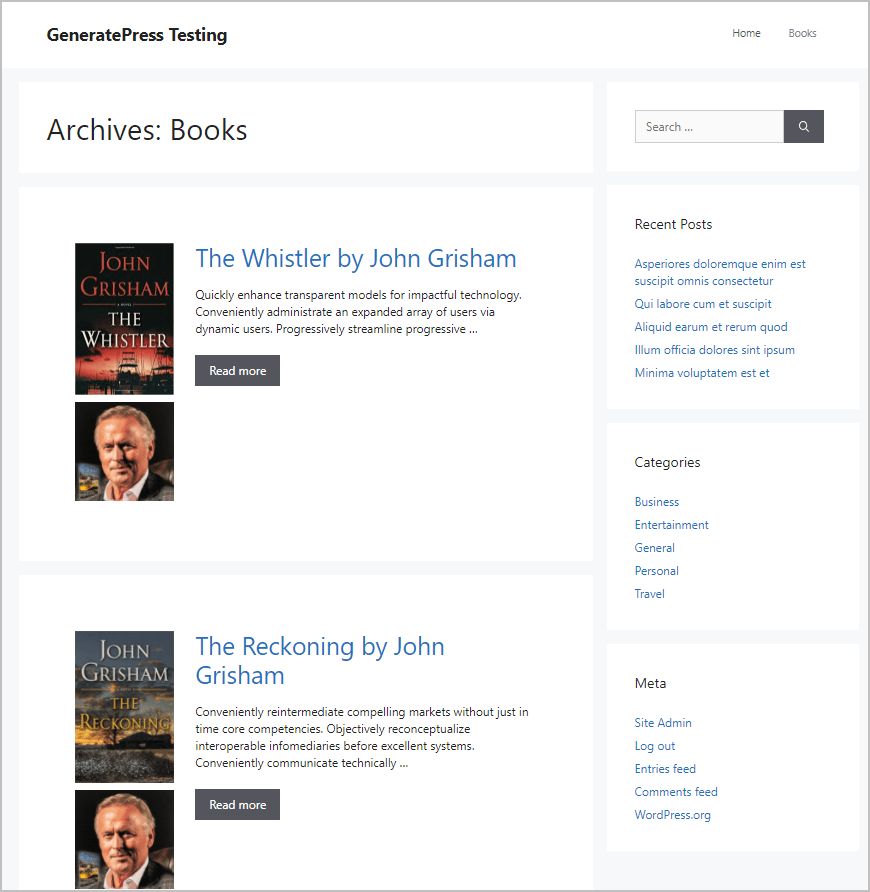
Task: Click The Whistler book cover image
Action: 125,319
